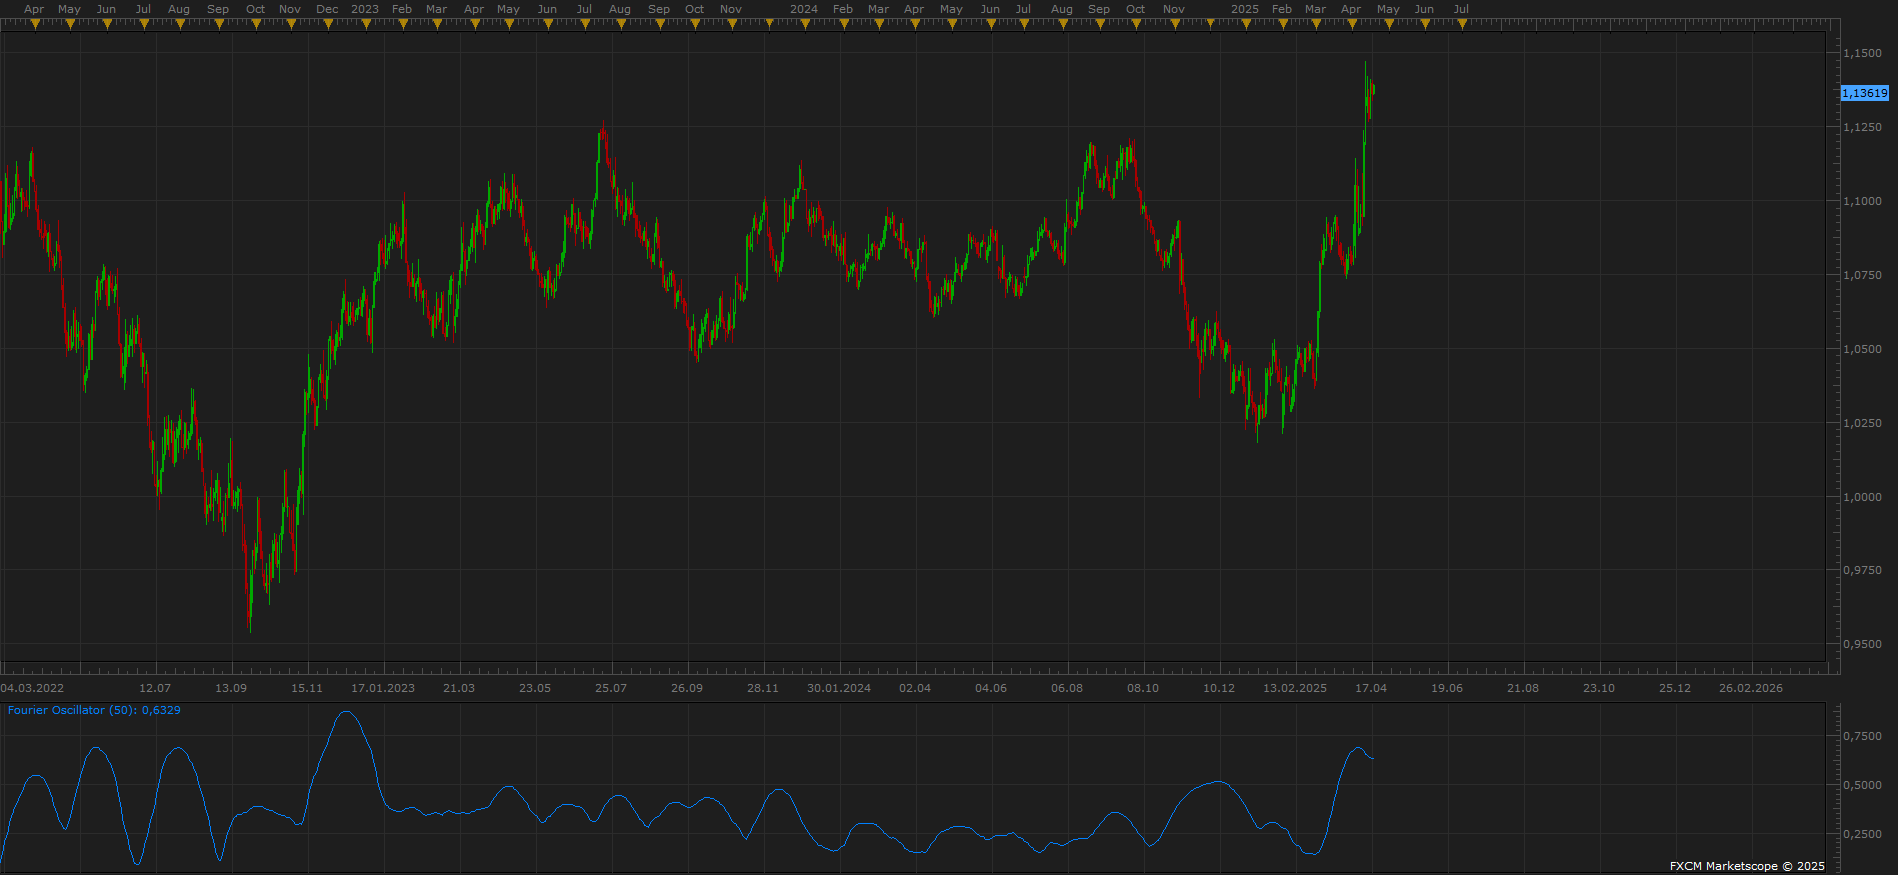Viewport: 1898px width, 875px height.
Task: Click the 1,1250 level on the price axis
Action: click(1862, 127)
